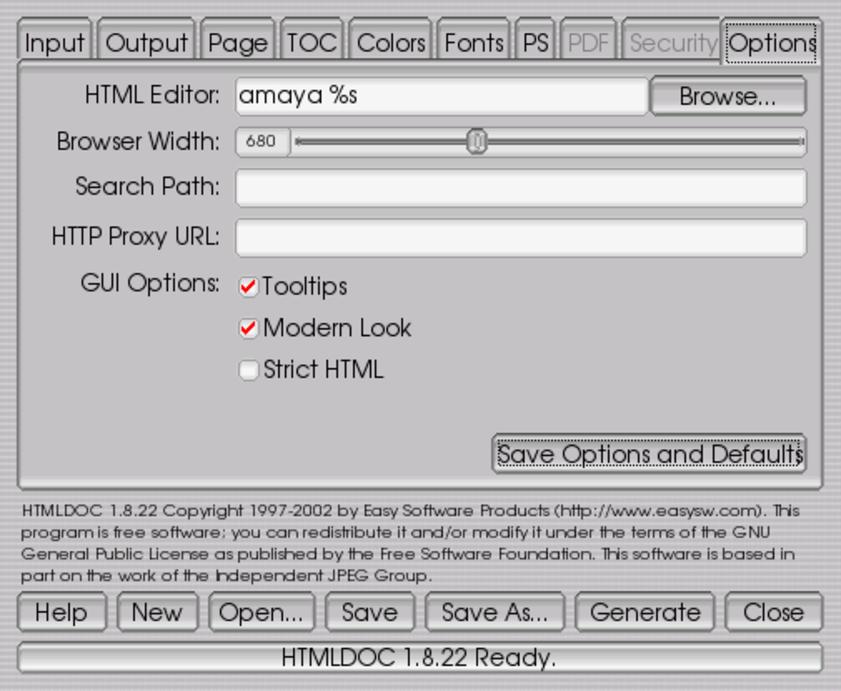This screenshot has height=691, width=841.
Task: Focus the Search Path input field
Action: point(520,187)
